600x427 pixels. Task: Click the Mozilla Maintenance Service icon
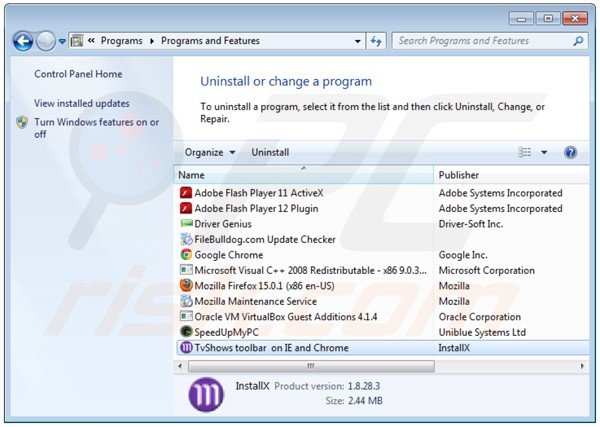point(186,302)
